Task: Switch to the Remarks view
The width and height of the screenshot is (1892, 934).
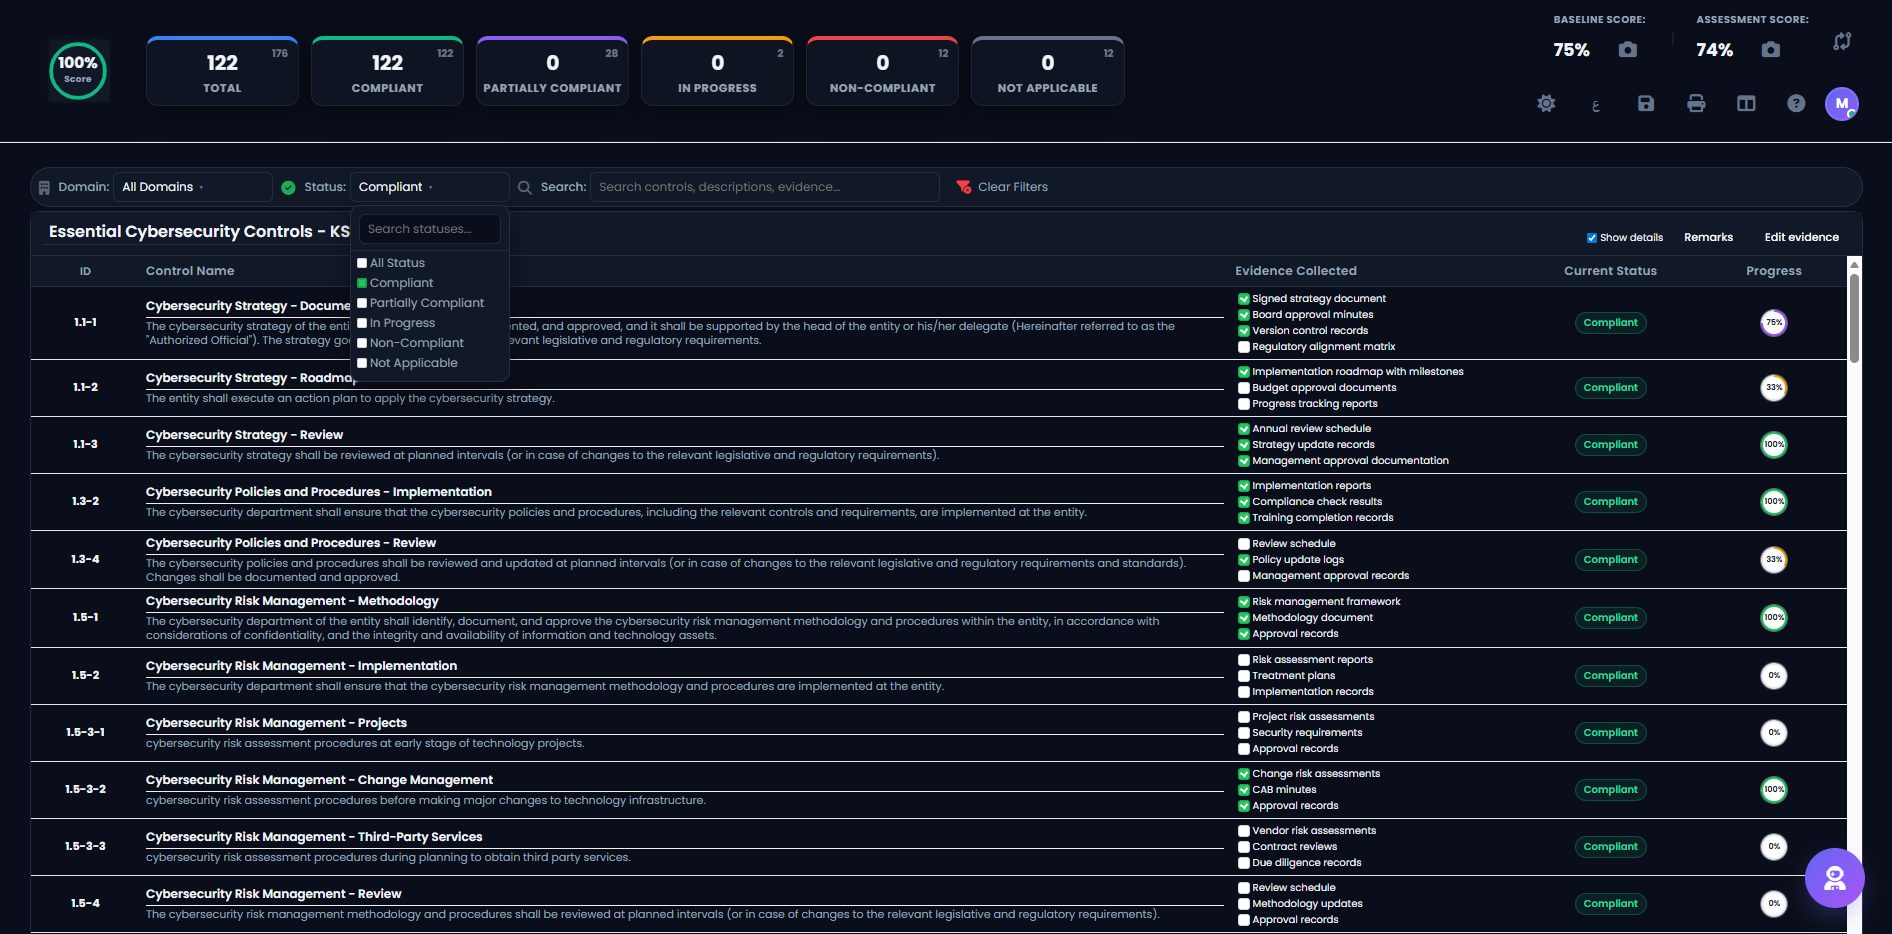Action: tap(1708, 237)
